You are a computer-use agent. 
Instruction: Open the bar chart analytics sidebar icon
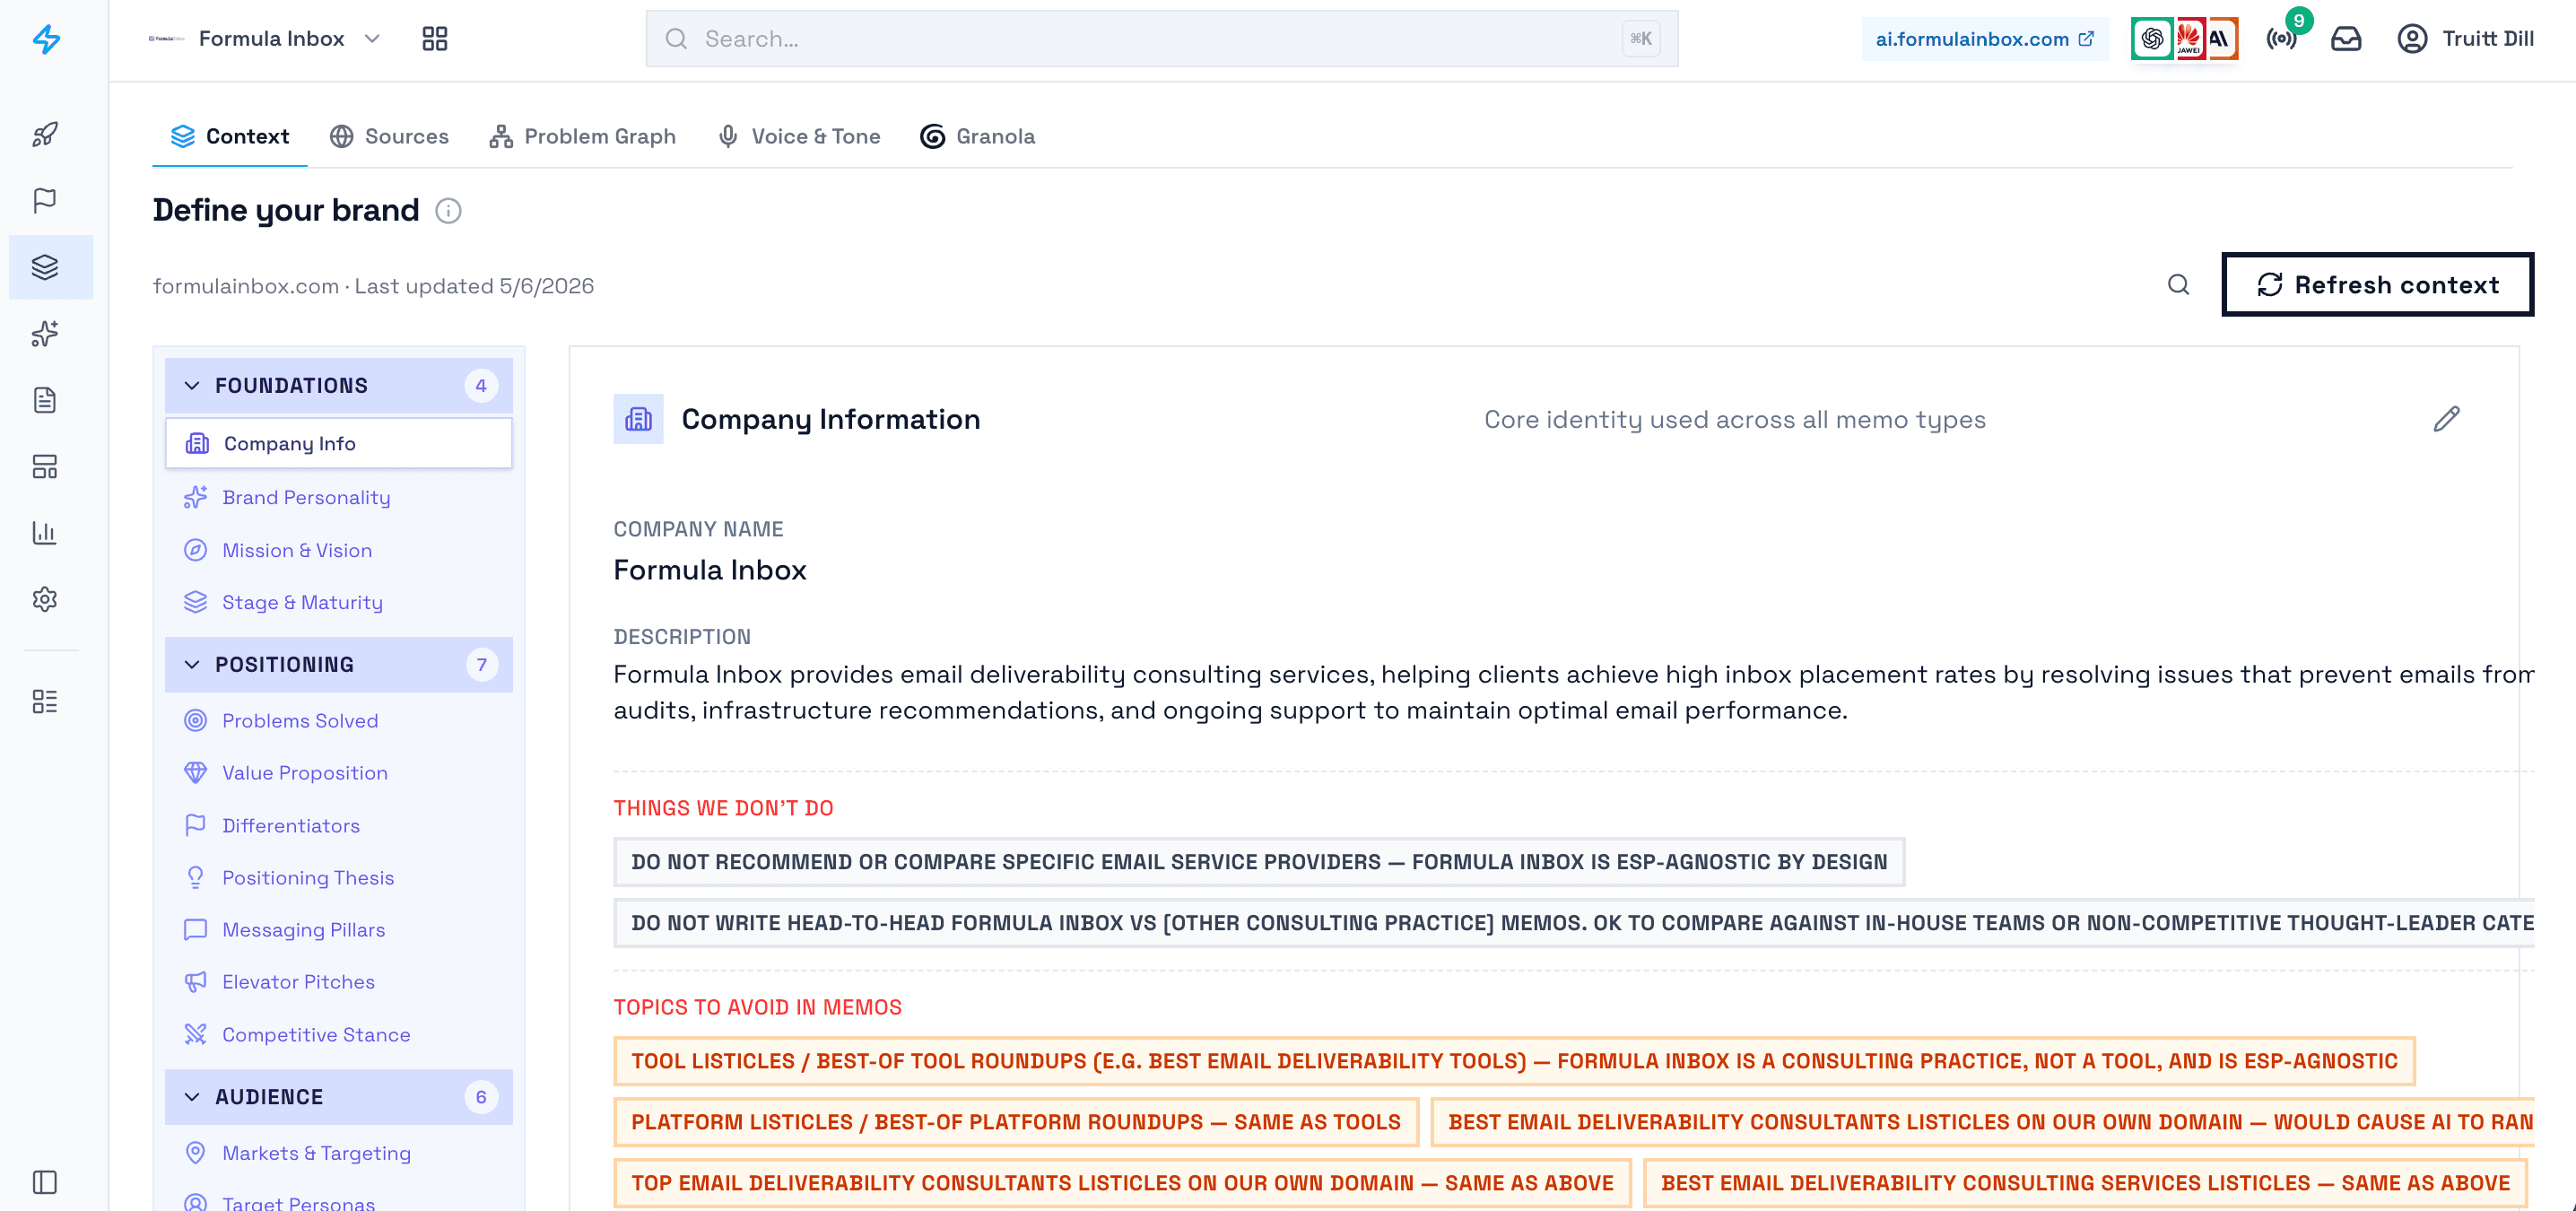coord(45,533)
